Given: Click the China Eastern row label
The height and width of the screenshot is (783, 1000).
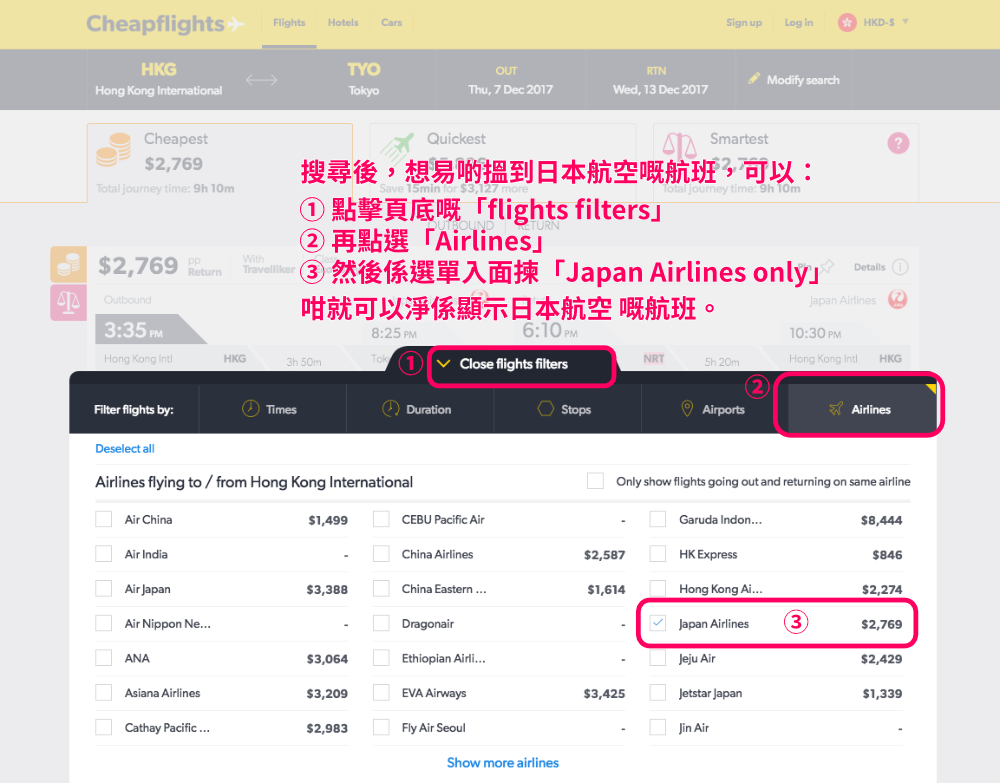Looking at the screenshot, I should coord(444,589).
